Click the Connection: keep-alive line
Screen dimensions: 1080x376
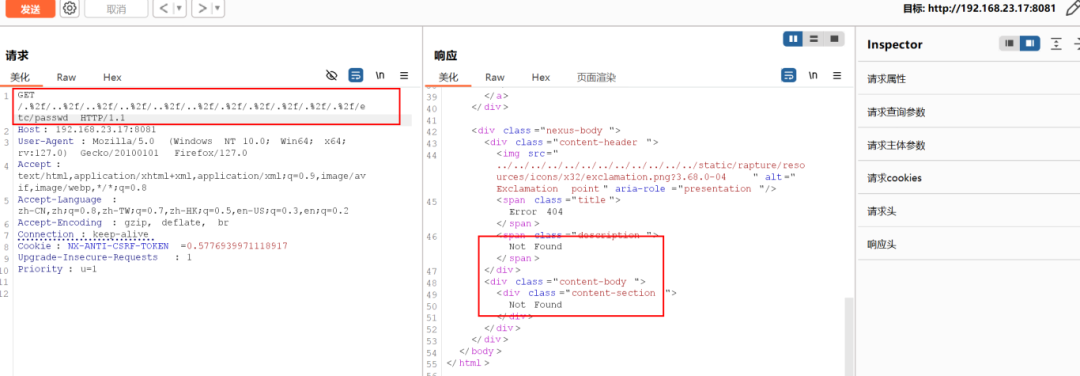click(x=83, y=234)
